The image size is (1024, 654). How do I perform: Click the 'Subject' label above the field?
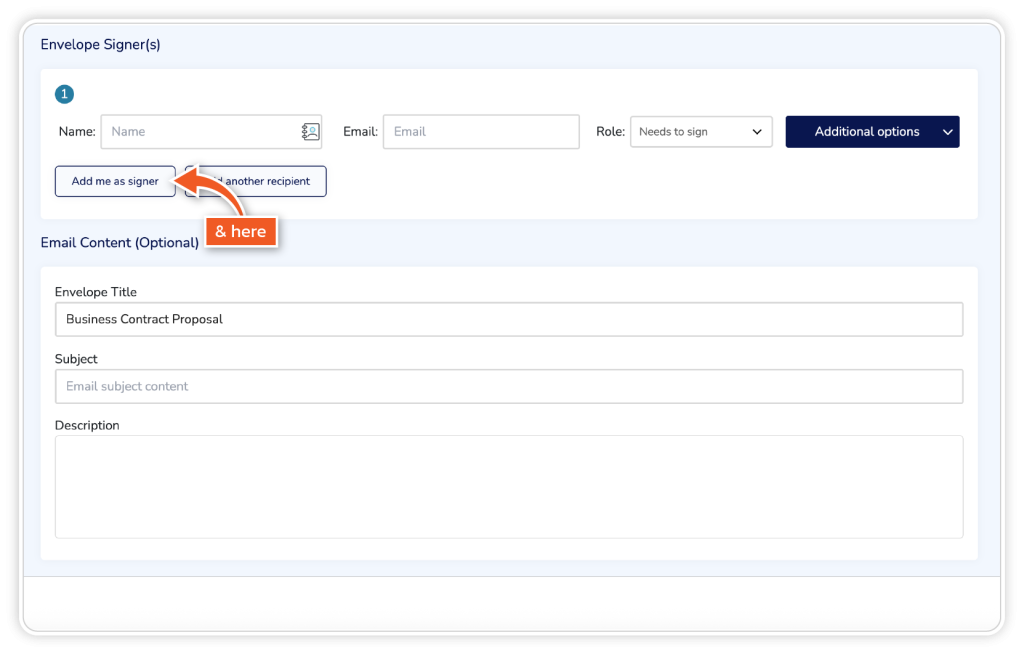point(76,359)
